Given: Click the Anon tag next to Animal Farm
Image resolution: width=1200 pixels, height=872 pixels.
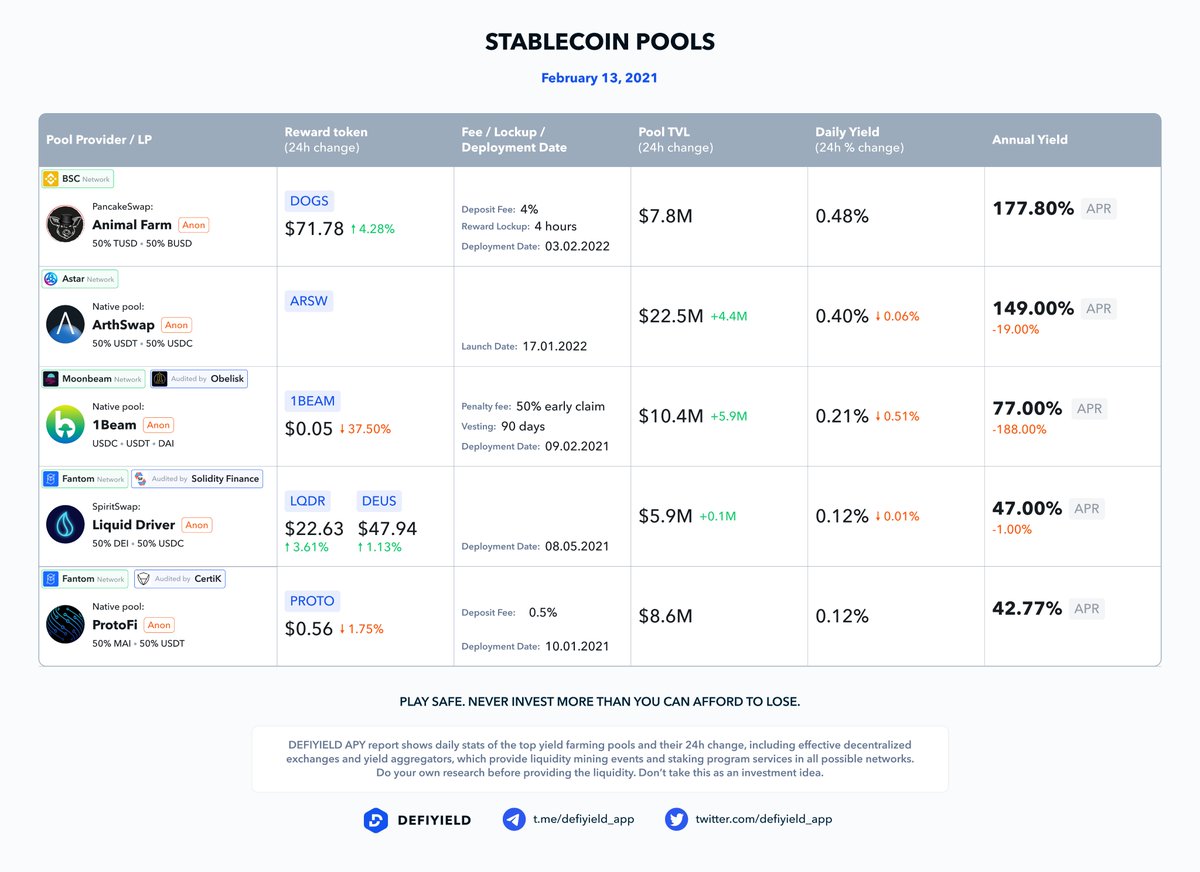Looking at the screenshot, I should 194,225.
